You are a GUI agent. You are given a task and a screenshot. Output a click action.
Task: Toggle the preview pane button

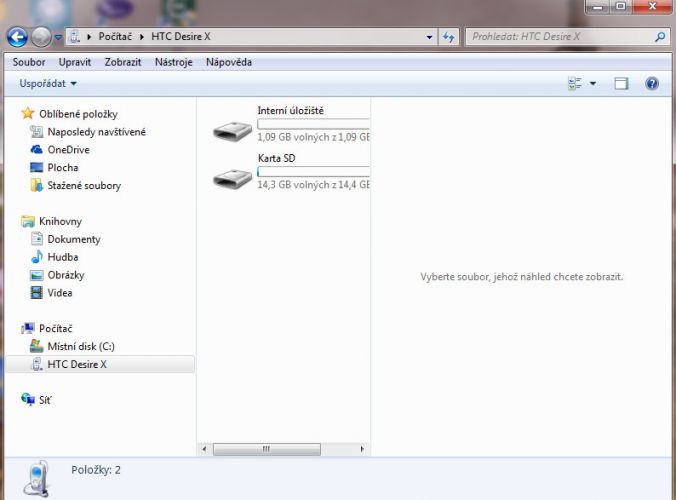tap(621, 84)
